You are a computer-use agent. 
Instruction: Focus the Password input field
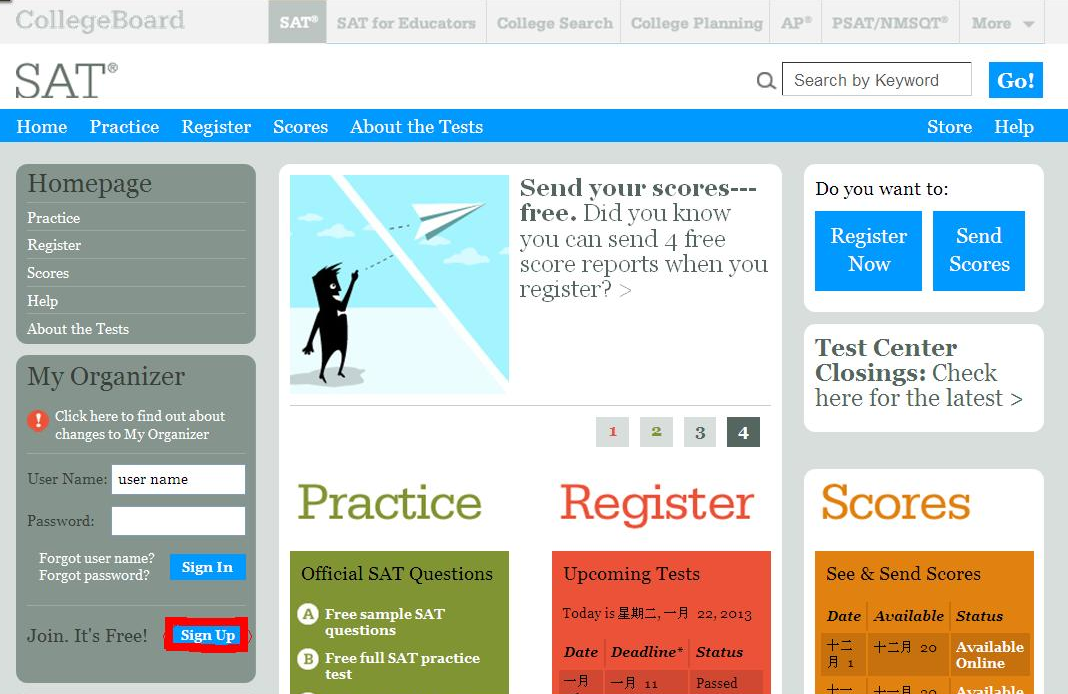coord(178,521)
